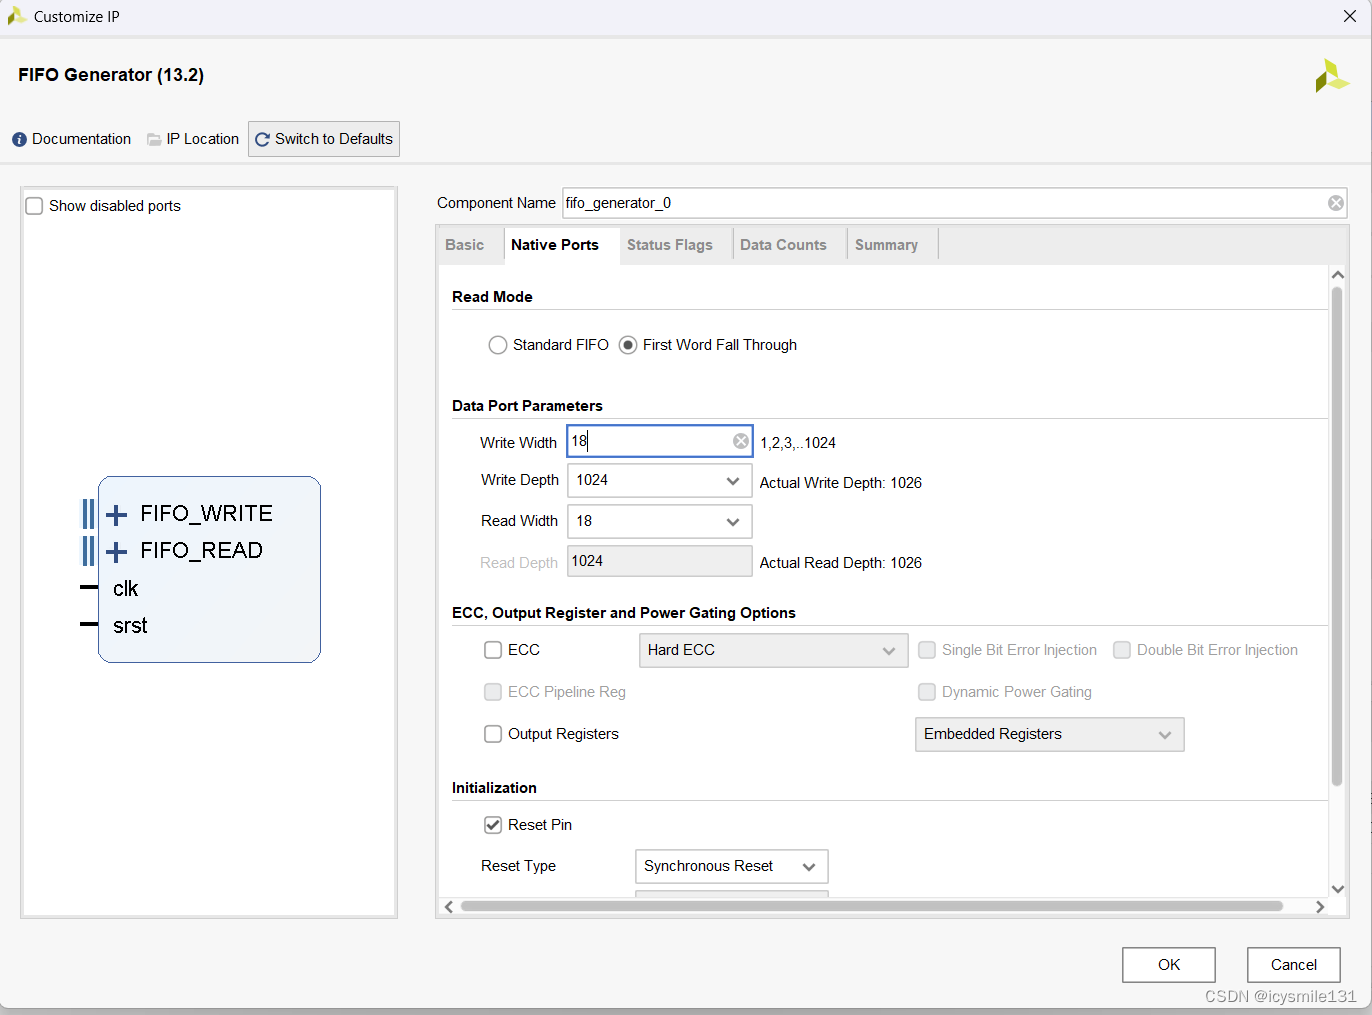Image resolution: width=1372 pixels, height=1015 pixels.
Task: Click Dynamic Power Gating checkbox
Action: [927, 692]
